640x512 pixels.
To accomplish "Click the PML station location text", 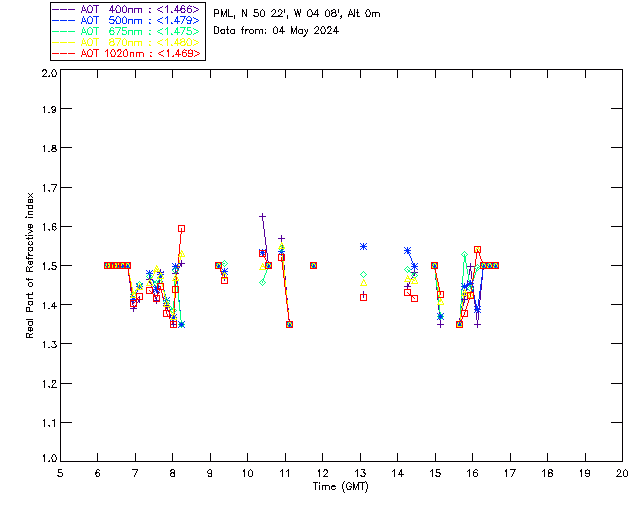I will pos(297,13).
